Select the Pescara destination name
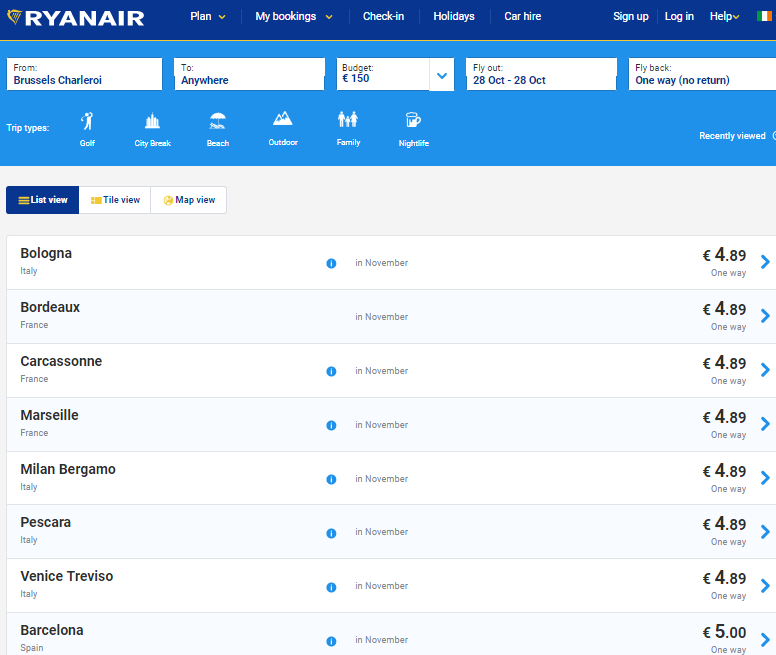 point(46,522)
